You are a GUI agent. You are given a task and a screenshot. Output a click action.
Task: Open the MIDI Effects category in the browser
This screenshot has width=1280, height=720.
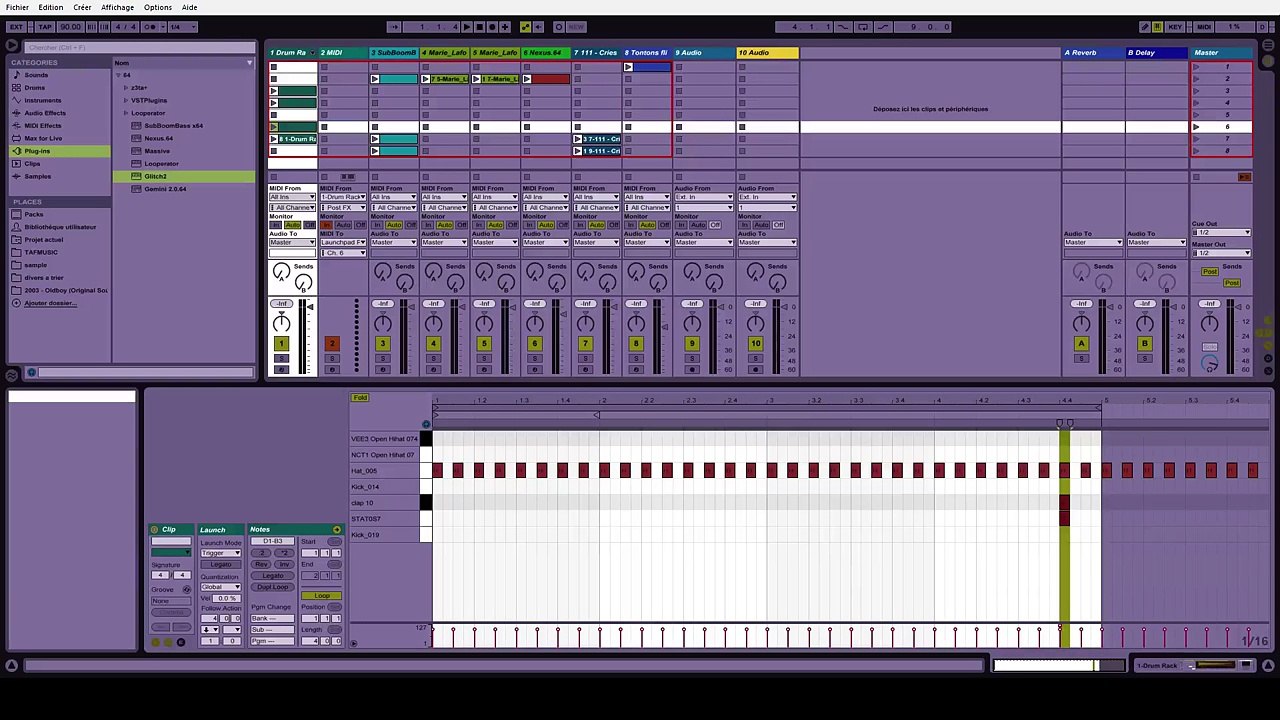pyautogui.click(x=42, y=126)
